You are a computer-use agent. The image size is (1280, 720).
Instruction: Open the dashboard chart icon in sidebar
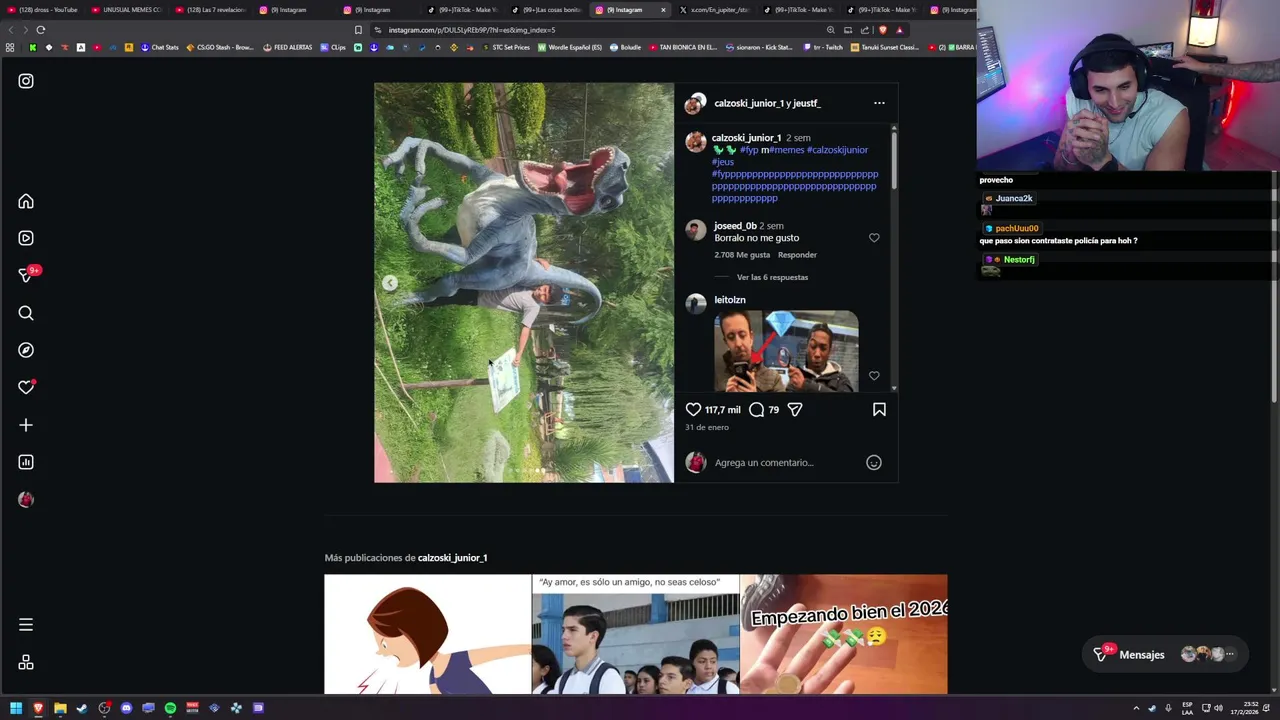click(26, 462)
